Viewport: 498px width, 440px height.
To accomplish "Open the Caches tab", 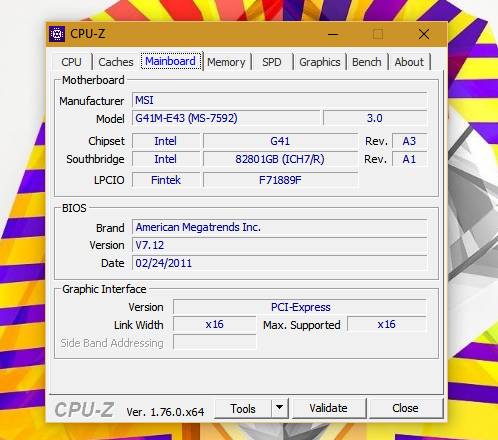I will click(116, 62).
